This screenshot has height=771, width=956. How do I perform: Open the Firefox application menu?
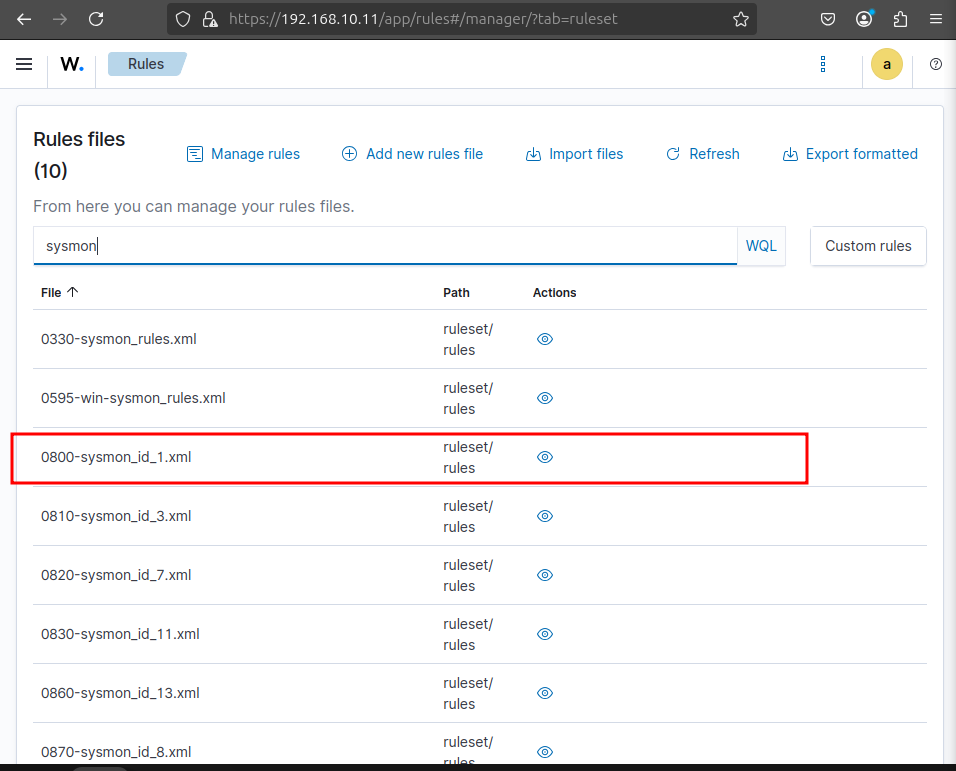[x=935, y=19]
